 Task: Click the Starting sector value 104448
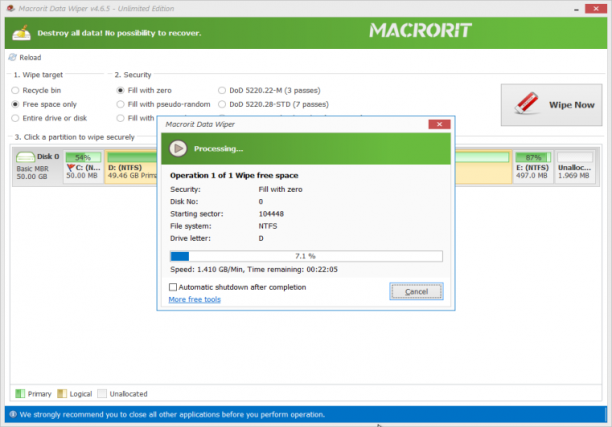[271, 214]
